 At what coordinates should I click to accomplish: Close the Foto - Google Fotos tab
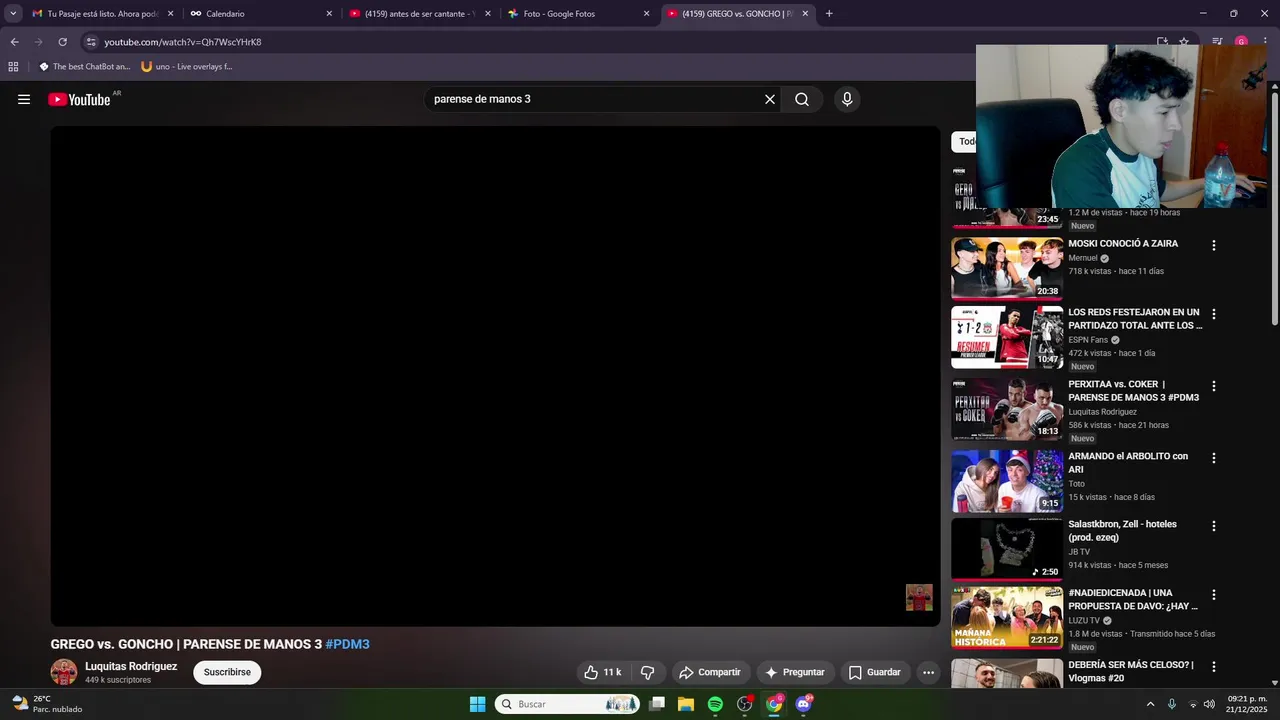(646, 14)
